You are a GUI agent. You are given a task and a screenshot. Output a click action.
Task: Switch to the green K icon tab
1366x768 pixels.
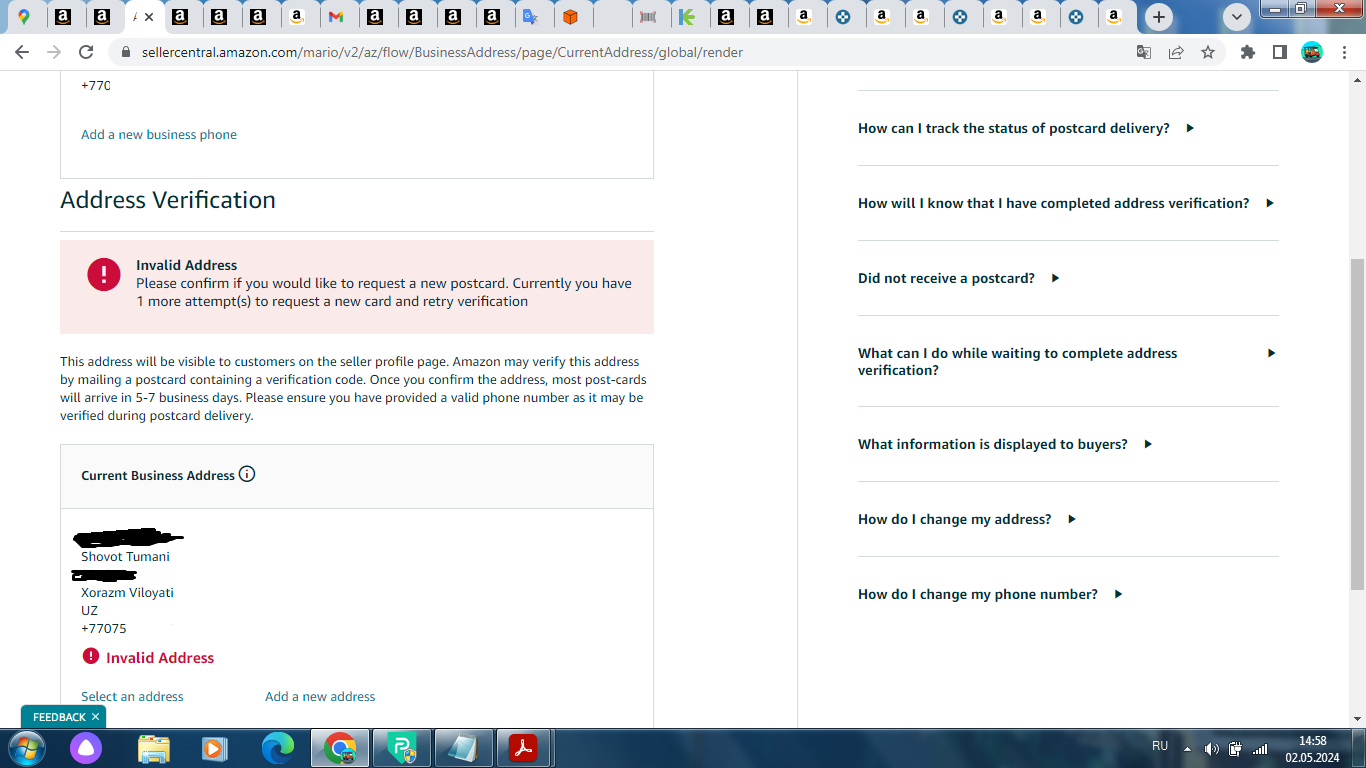click(x=687, y=17)
